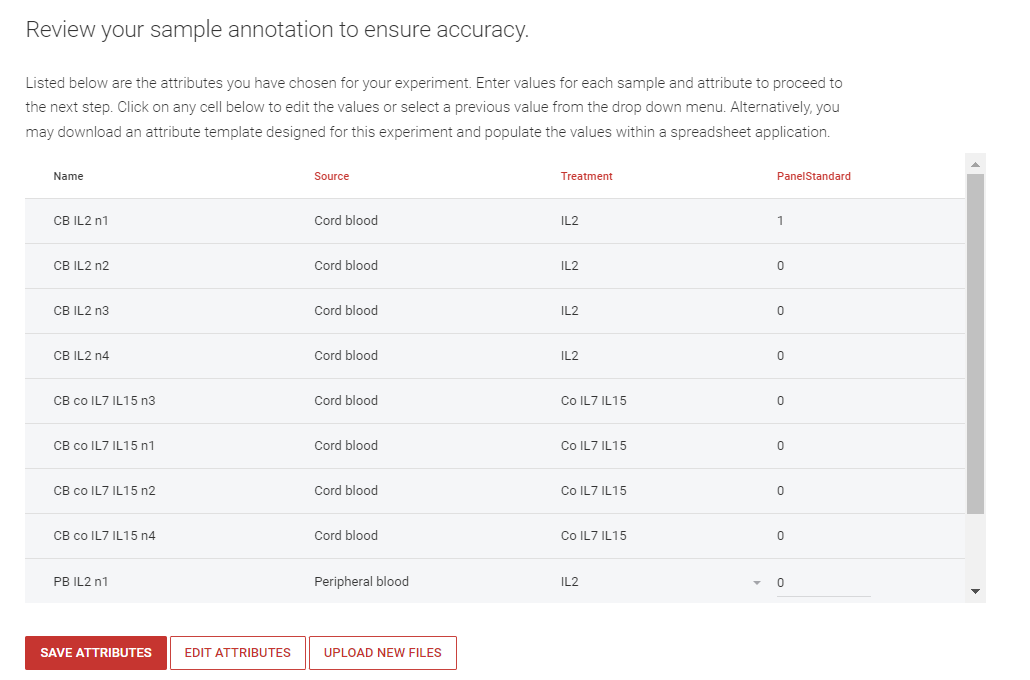Screen dimensions: 1030x680
Task: Click the table scrollbar down arrow
Action: pyautogui.click(x=975, y=591)
